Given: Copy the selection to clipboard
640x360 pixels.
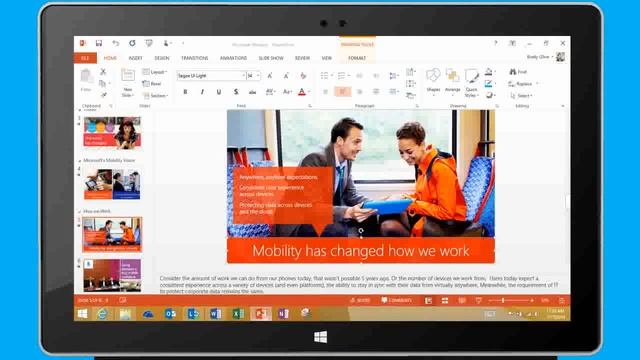Looking at the screenshot, I should tap(102, 84).
